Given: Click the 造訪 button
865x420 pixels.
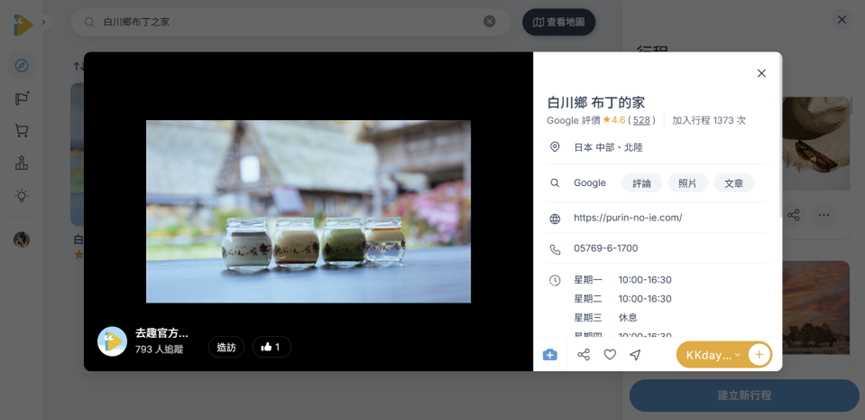Looking at the screenshot, I should (226, 347).
